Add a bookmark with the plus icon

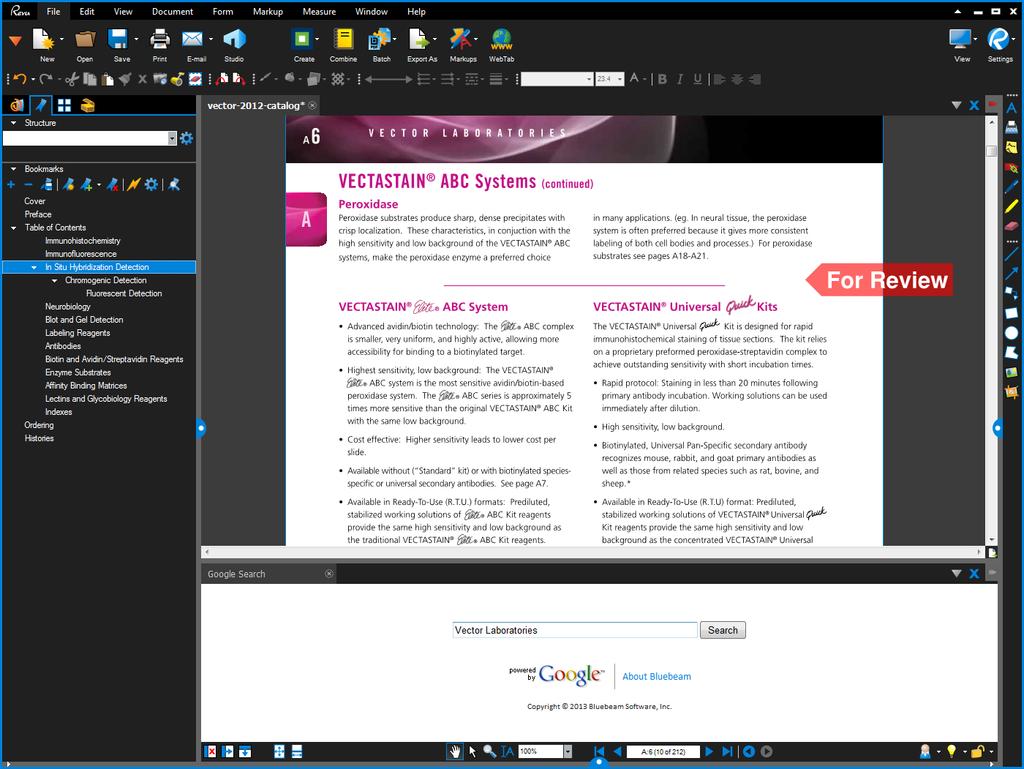point(11,185)
